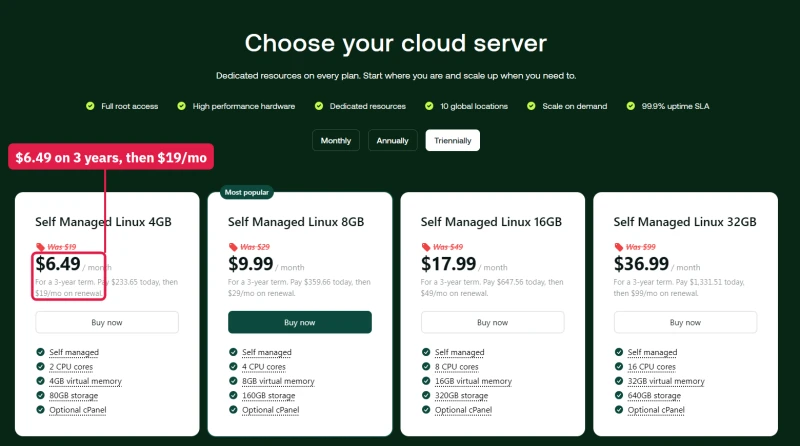Buy the Self Managed Linux 16GB plan
Viewport: 800px width, 446px height.
[x=493, y=323]
